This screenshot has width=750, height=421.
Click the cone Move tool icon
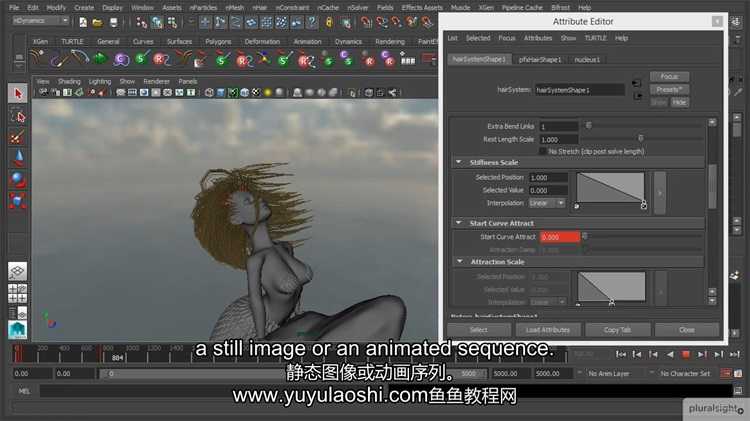[18, 158]
